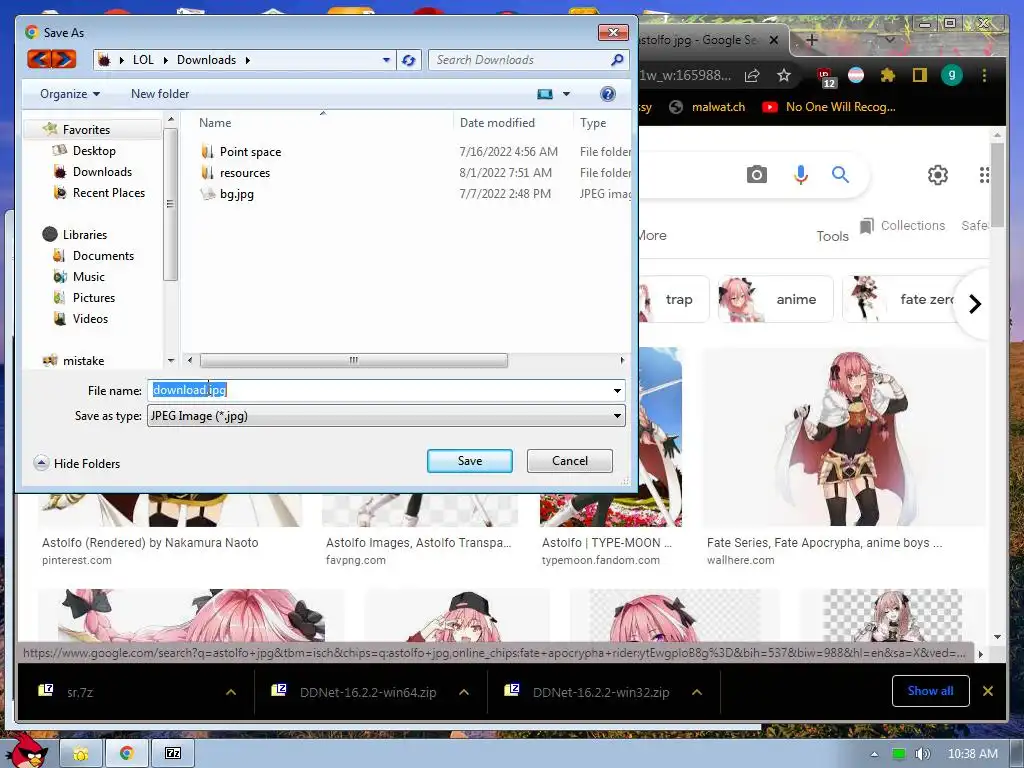Screen dimensions: 1024x768
Task: Open the Pictures library
Action: click(93, 298)
